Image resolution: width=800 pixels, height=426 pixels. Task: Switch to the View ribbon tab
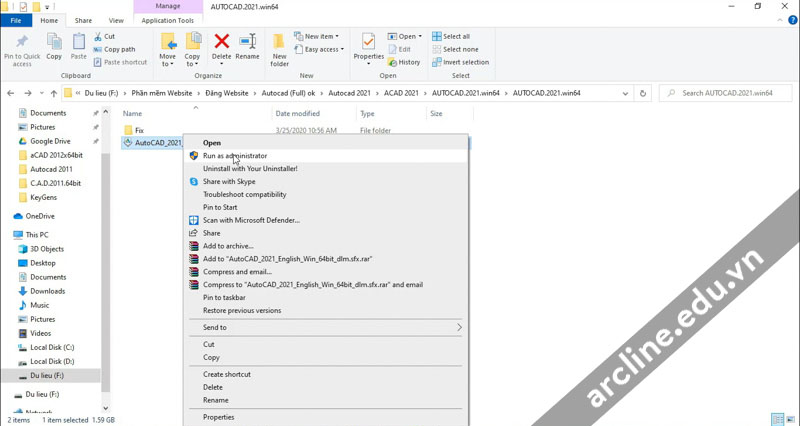point(116,20)
